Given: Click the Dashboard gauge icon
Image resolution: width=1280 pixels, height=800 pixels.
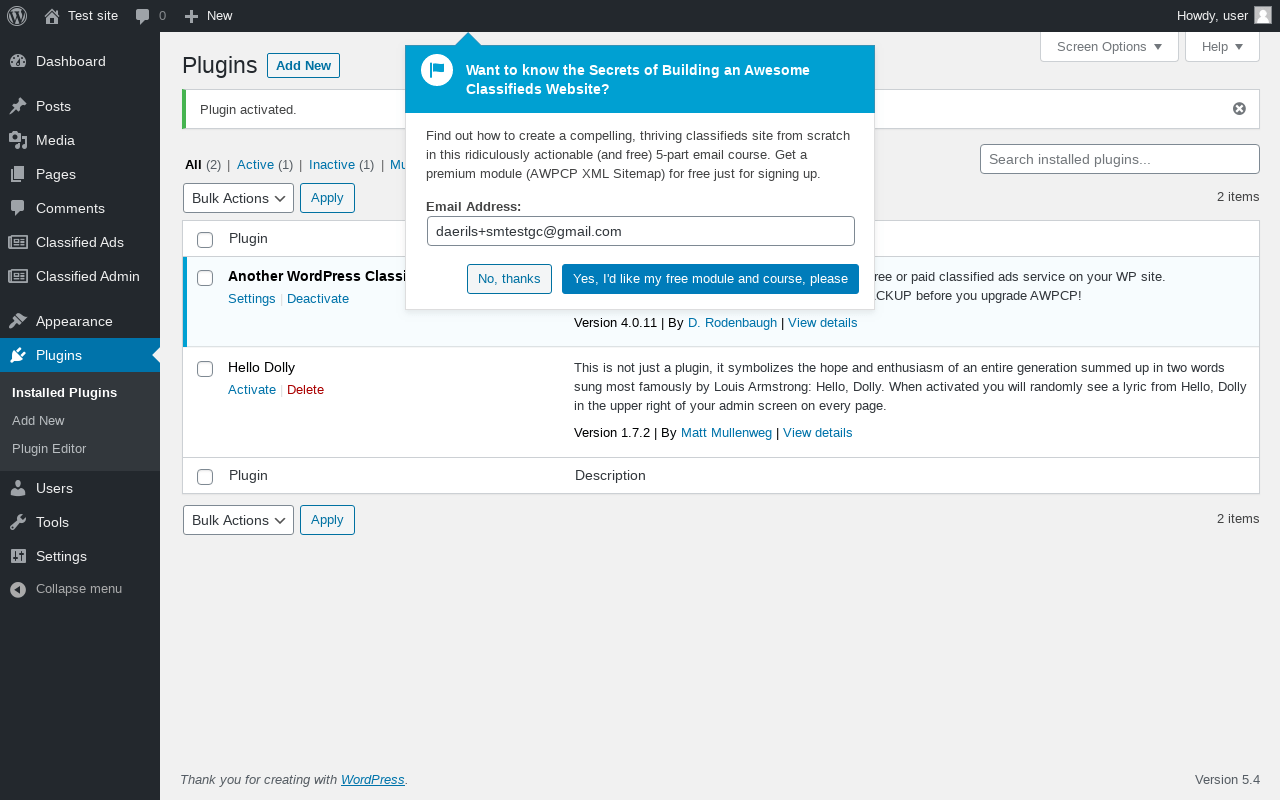Looking at the screenshot, I should (x=18, y=61).
